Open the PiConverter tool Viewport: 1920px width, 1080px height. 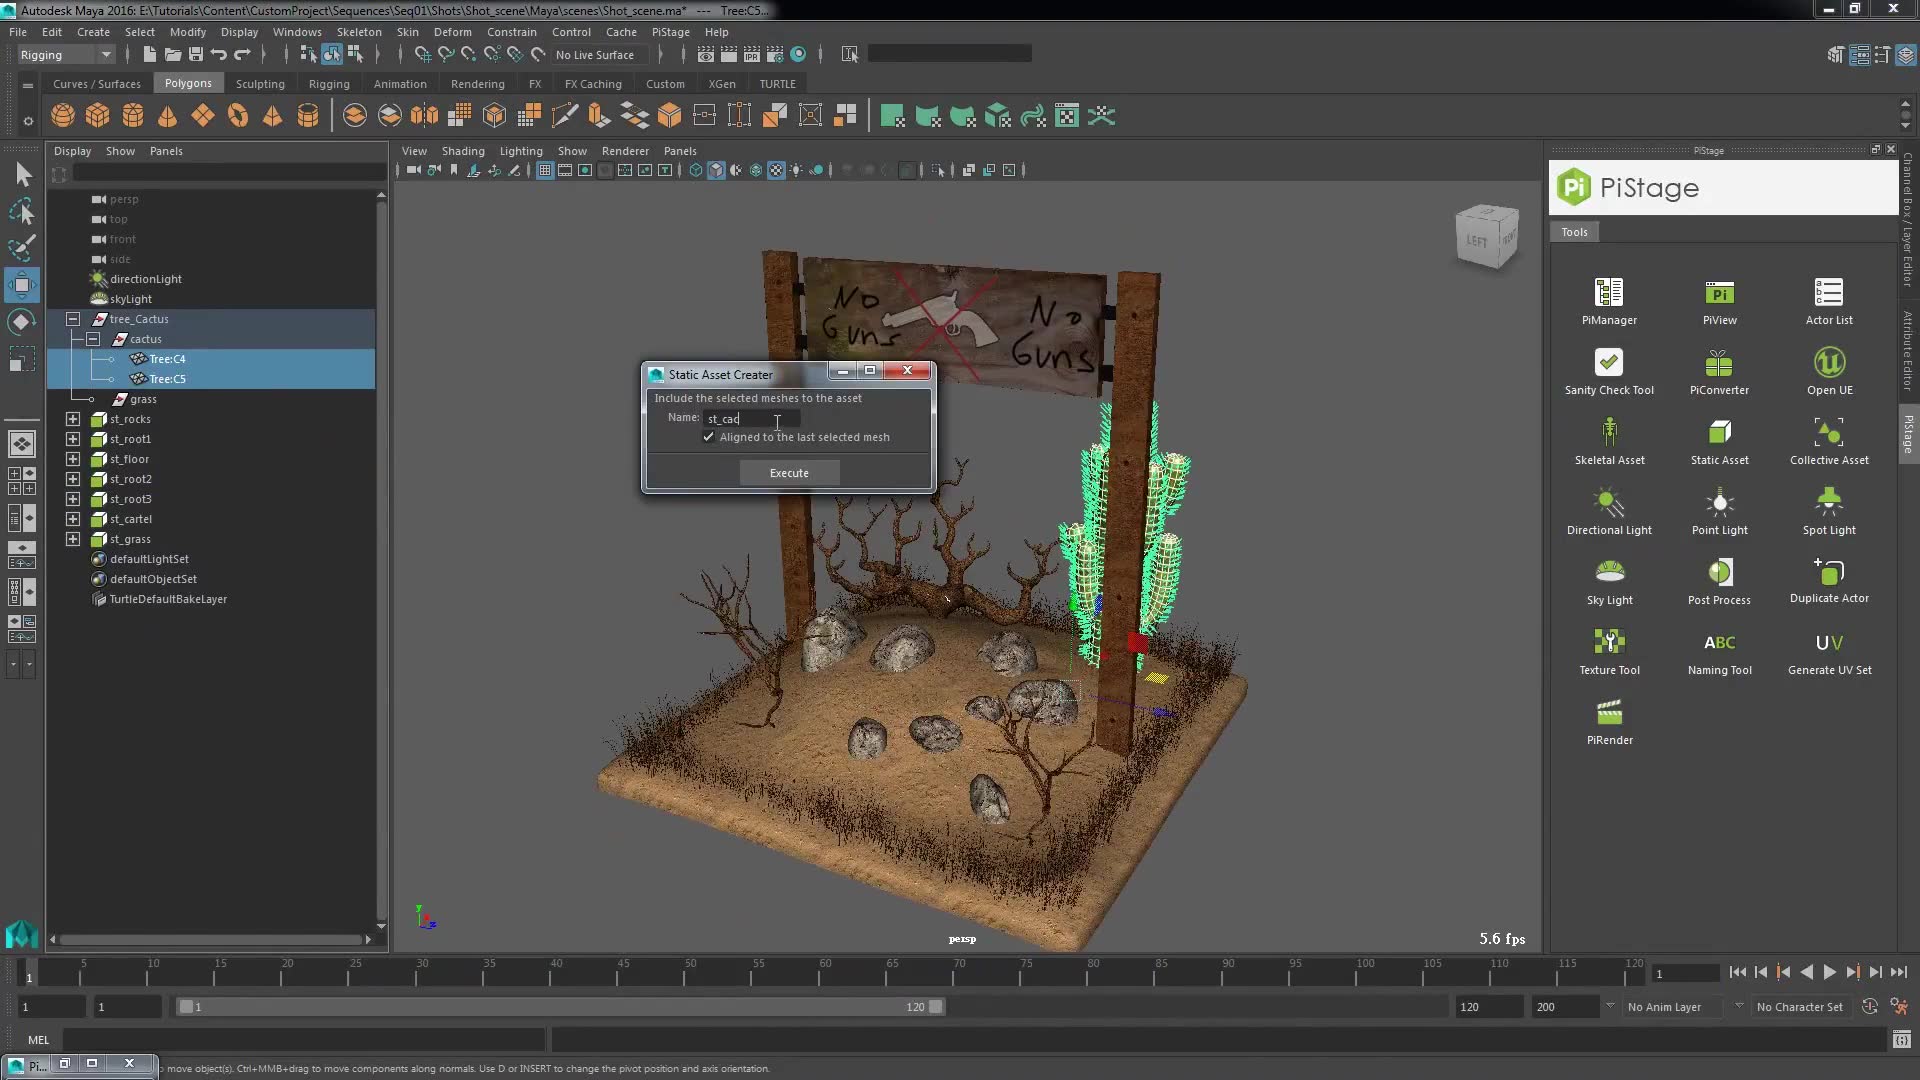click(1718, 363)
